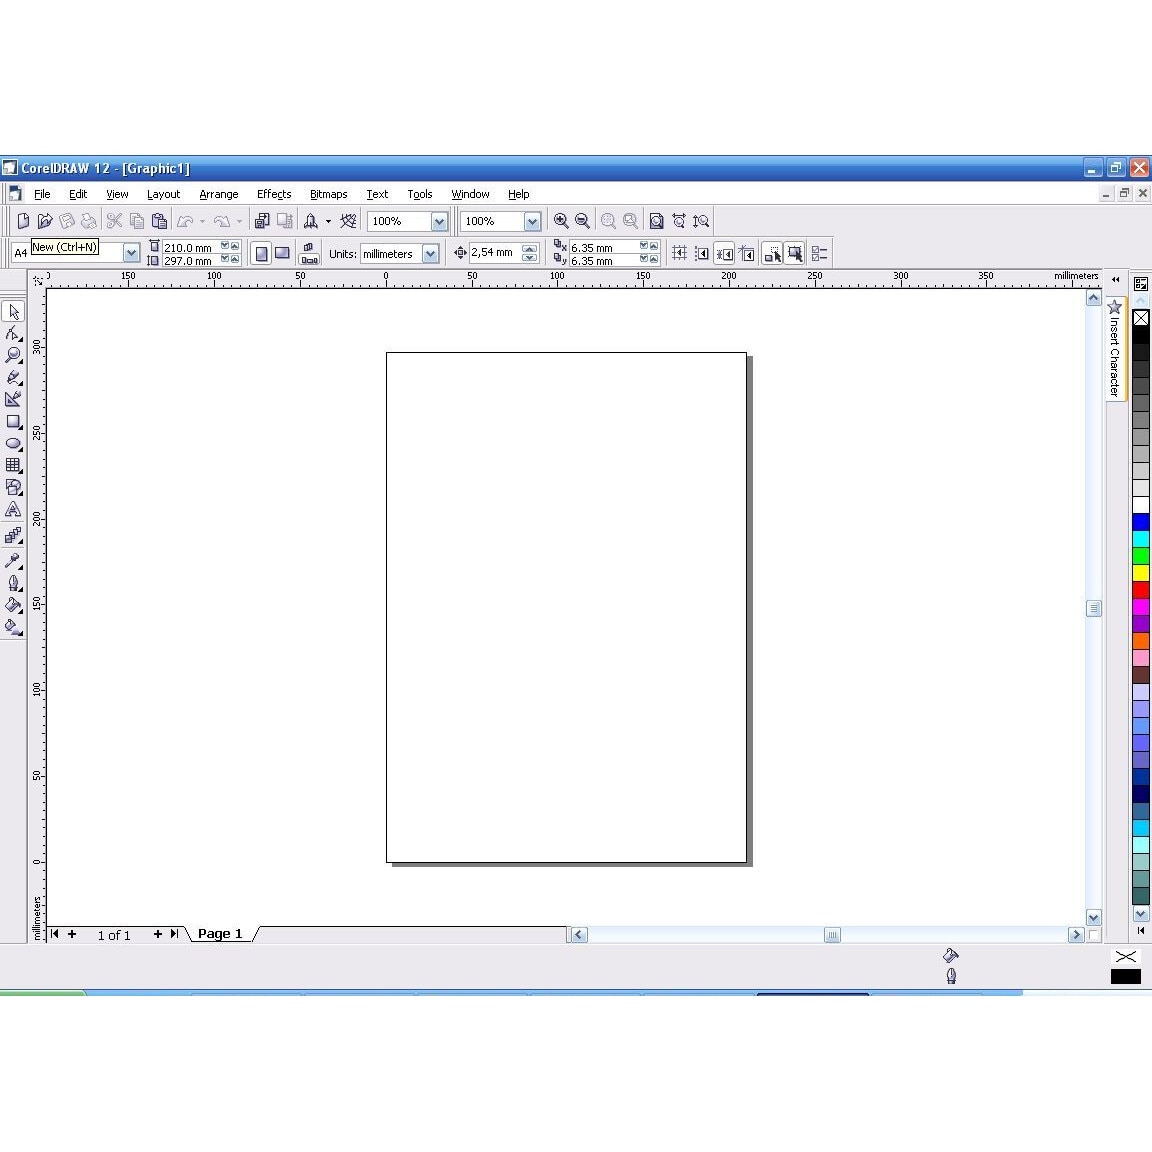The height and width of the screenshot is (1152, 1152).
Task: Select the Outline Pen tool
Action: click(x=14, y=583)
